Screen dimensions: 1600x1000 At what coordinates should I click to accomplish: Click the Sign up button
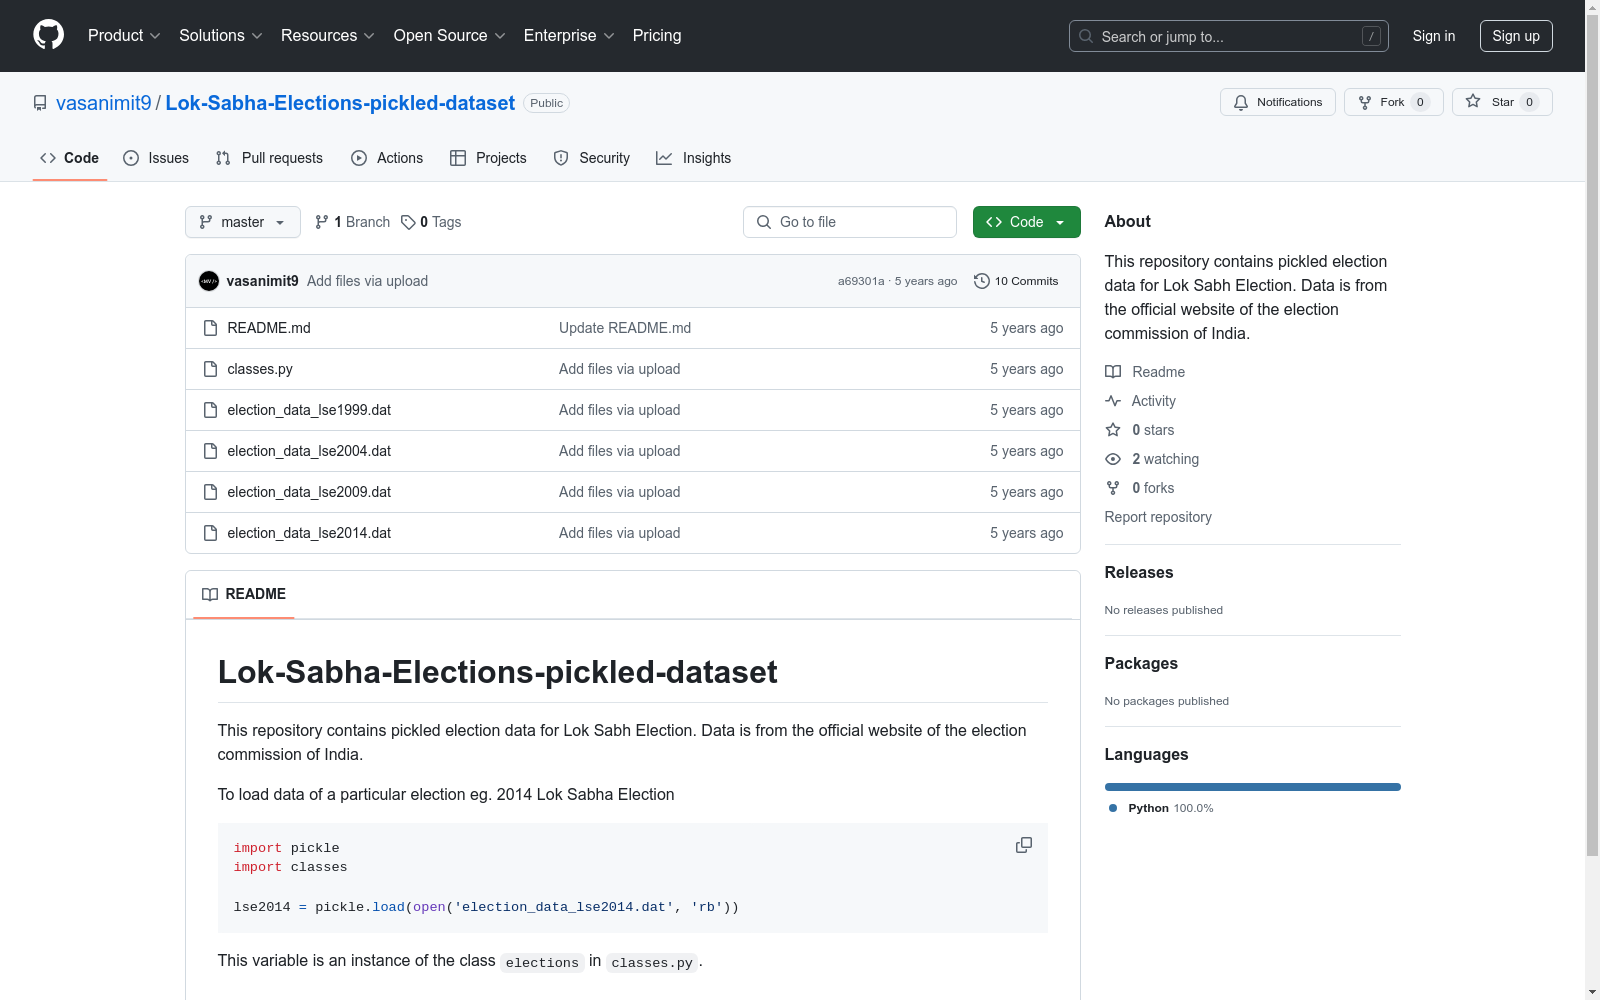tap(1516, 36)
